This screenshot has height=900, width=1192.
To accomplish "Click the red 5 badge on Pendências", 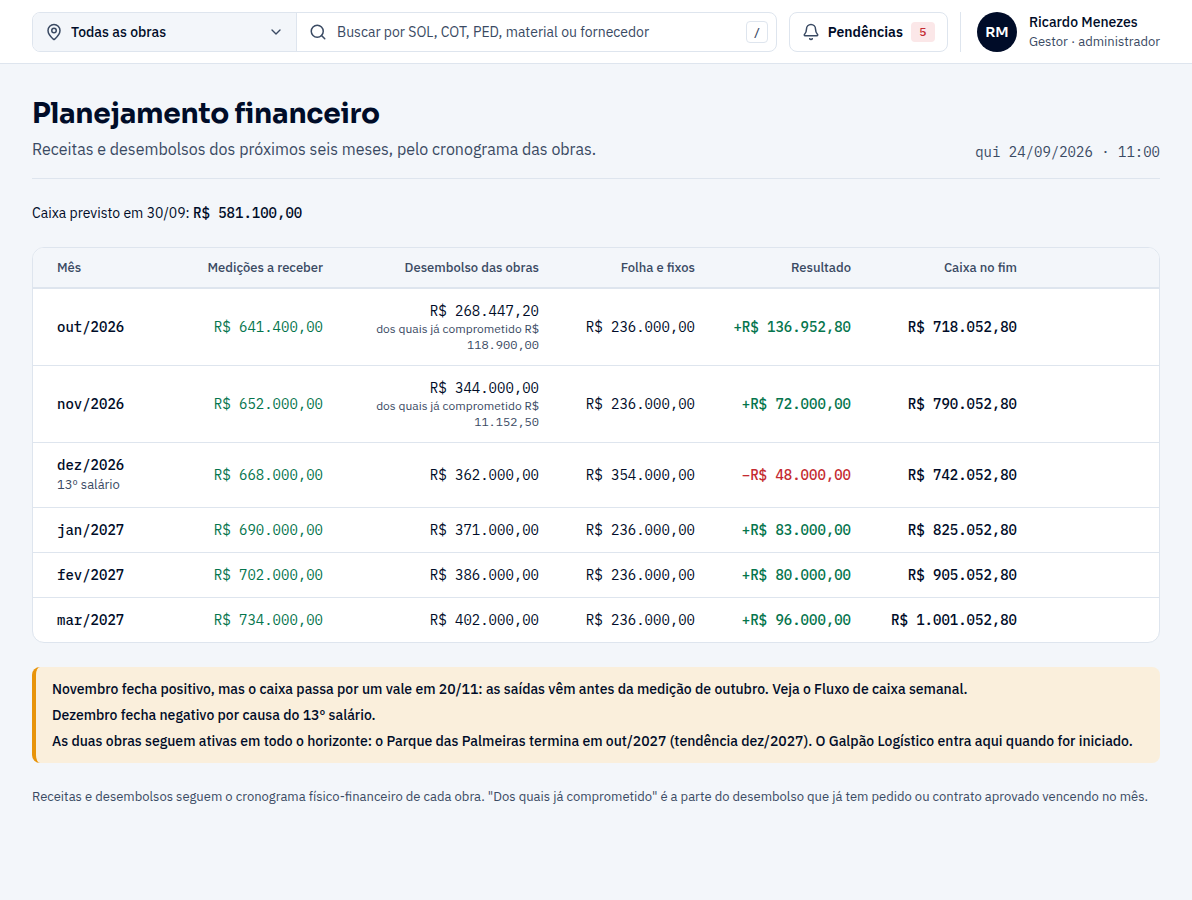I will (x=923, y=32).
